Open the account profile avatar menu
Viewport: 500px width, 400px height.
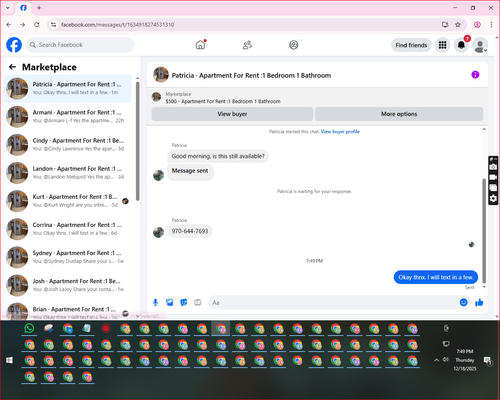point(480,45)
